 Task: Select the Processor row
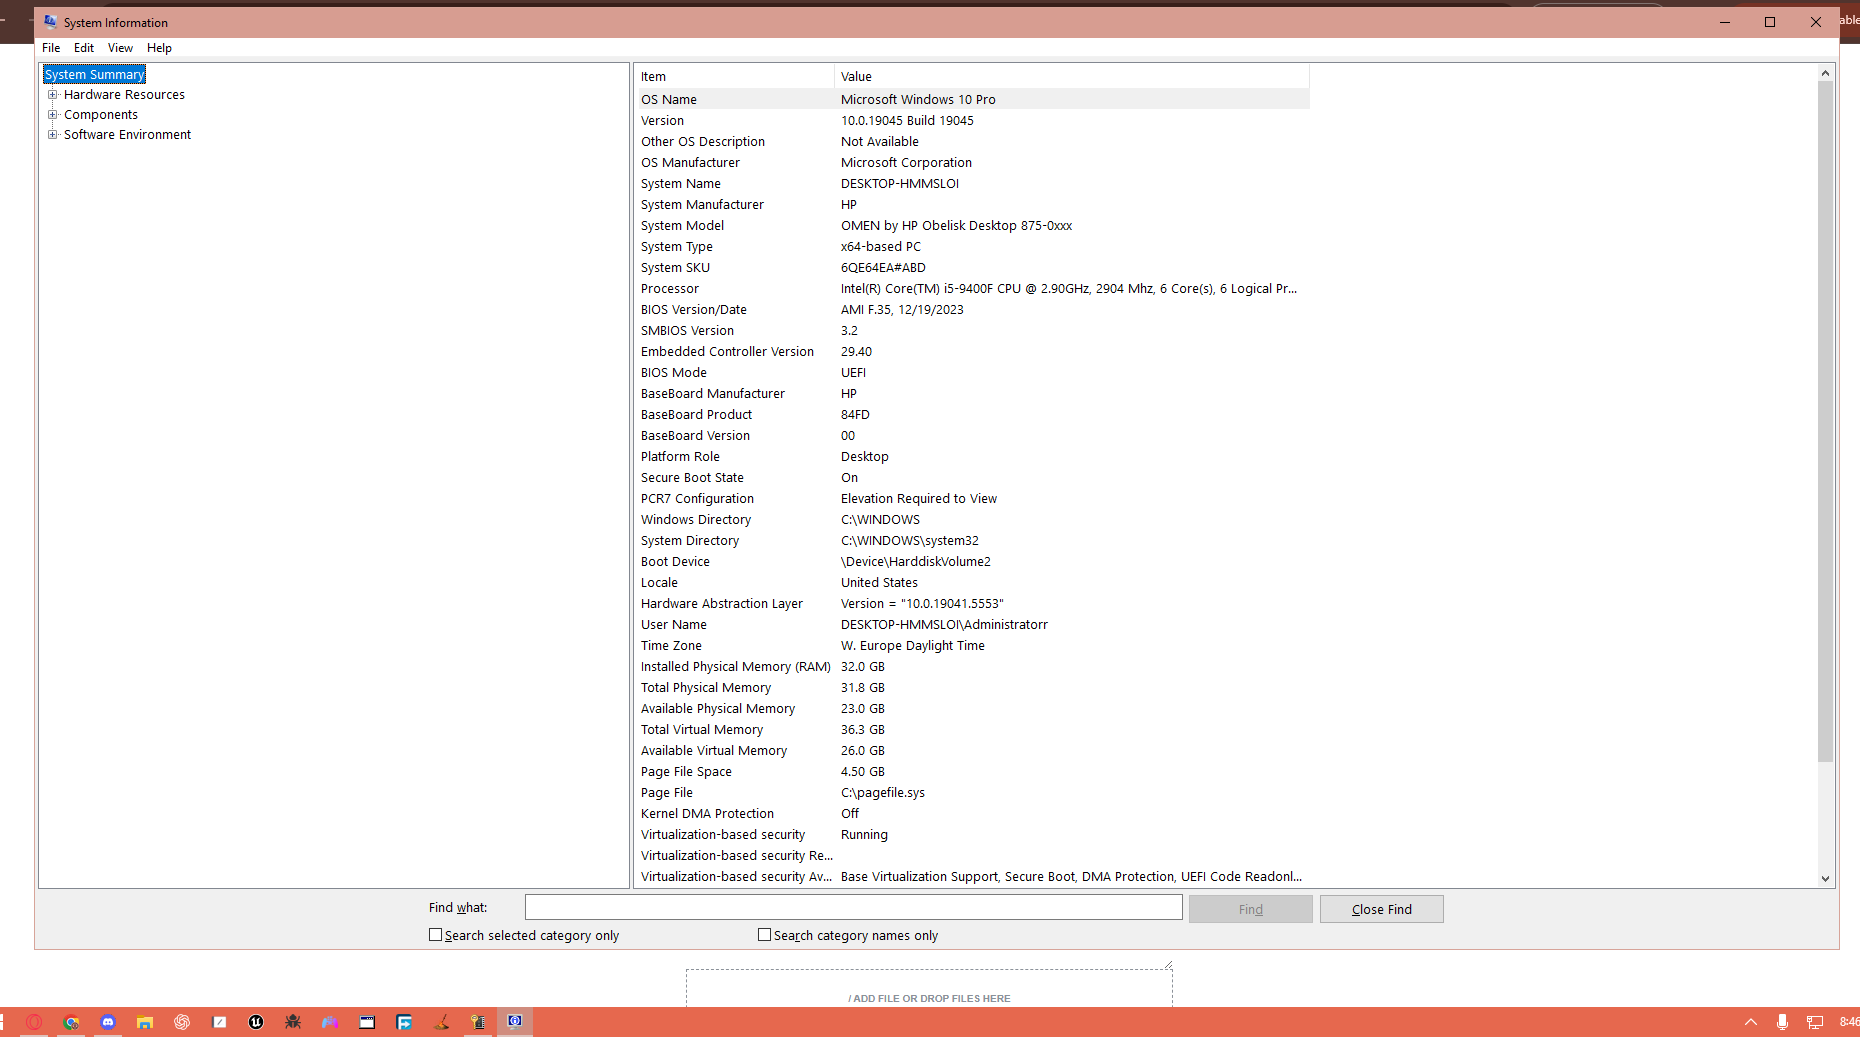(x=973, y=289)
